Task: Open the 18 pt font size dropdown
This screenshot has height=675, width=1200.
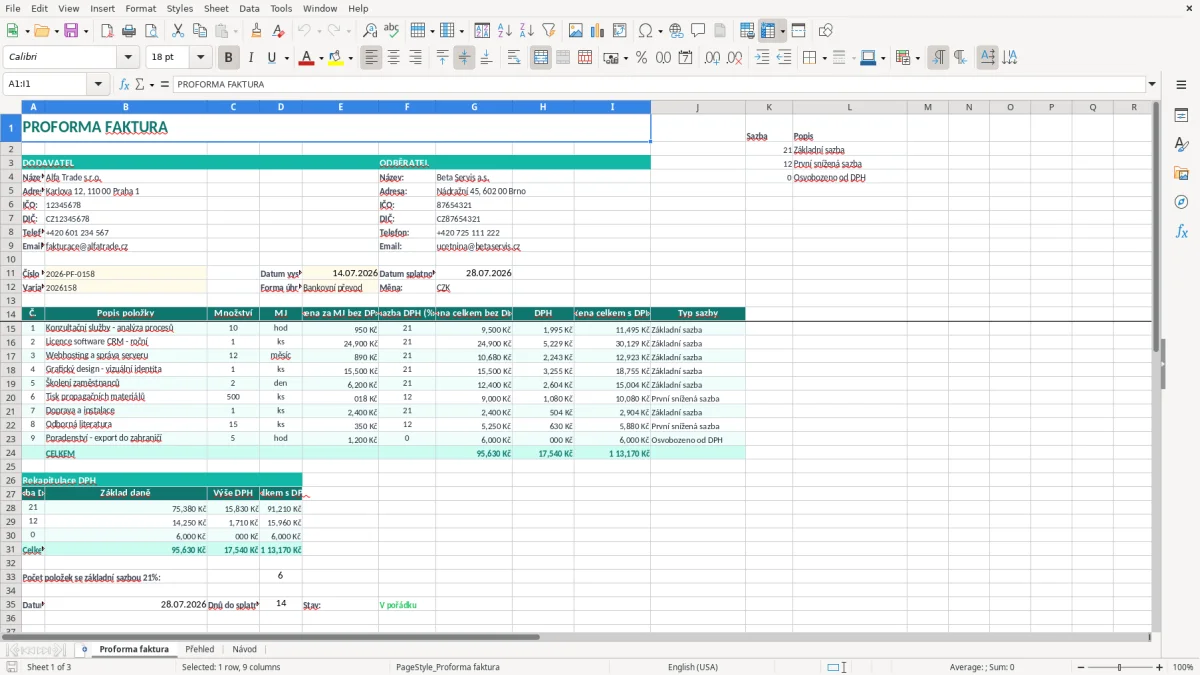Action: click(200, 58)
